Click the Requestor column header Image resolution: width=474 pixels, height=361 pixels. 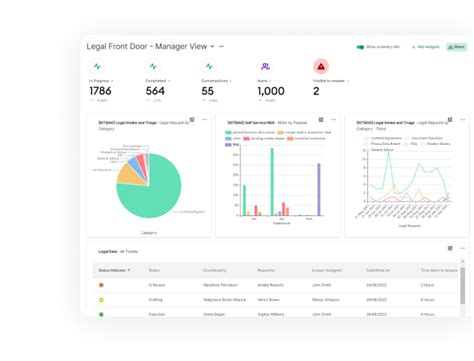(266, 270)
